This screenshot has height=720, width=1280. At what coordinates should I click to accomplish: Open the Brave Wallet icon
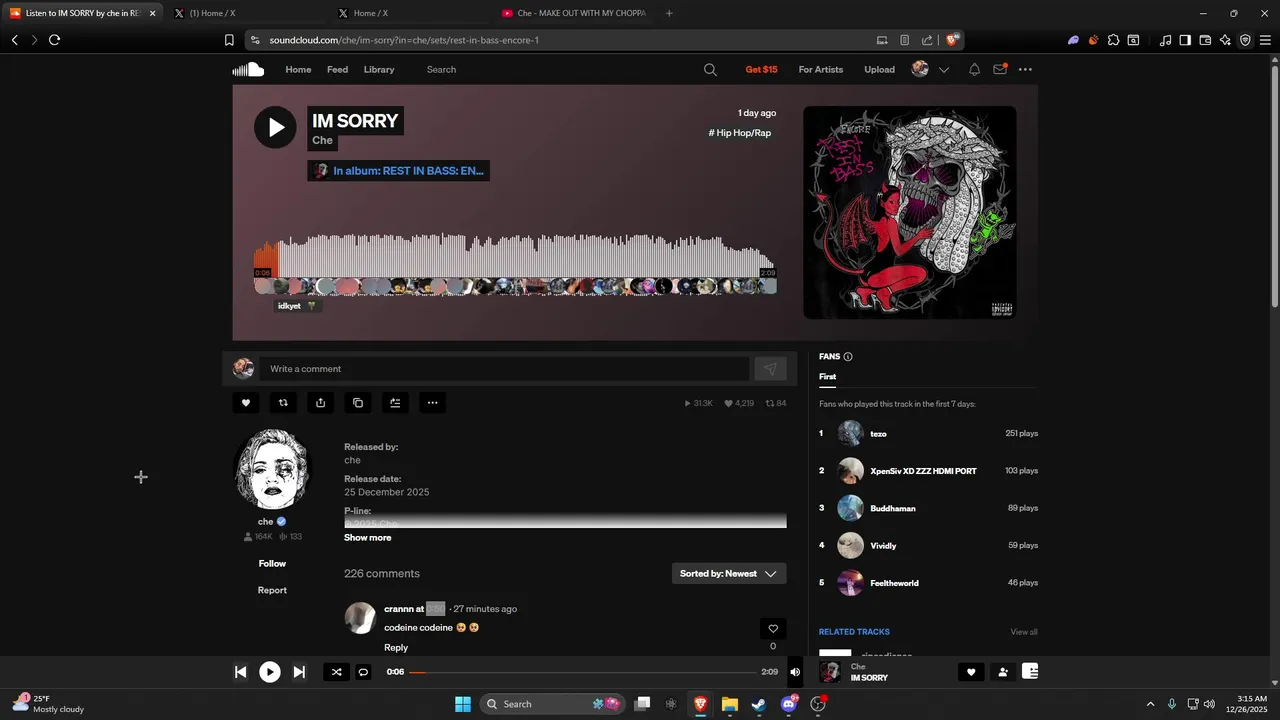(x=1205, y=40)
